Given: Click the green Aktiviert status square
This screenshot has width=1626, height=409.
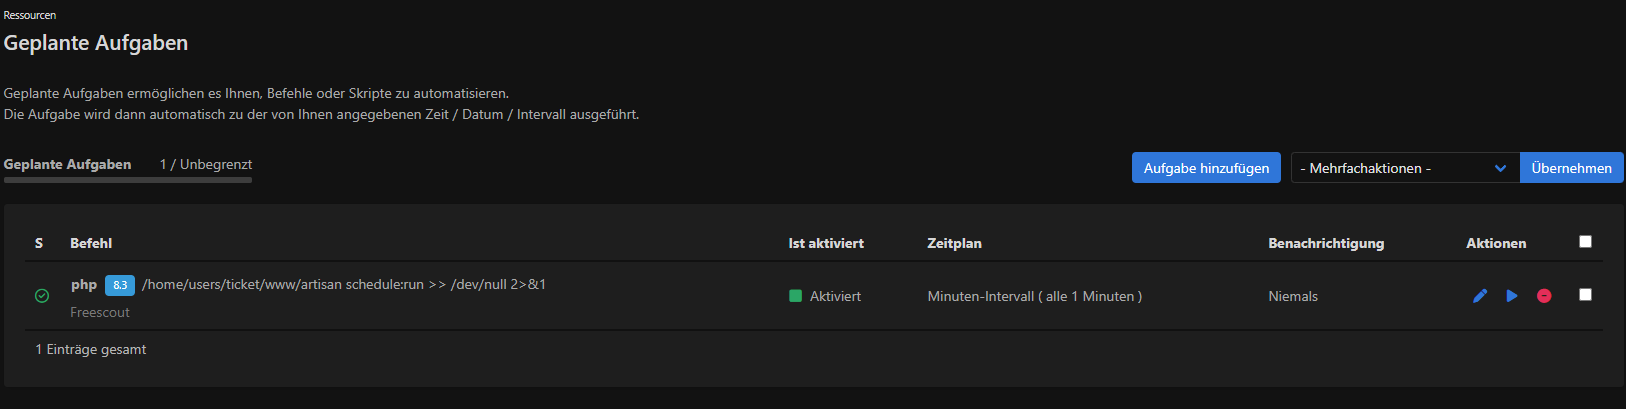Looking at the screenshot, I should [796, 296].
